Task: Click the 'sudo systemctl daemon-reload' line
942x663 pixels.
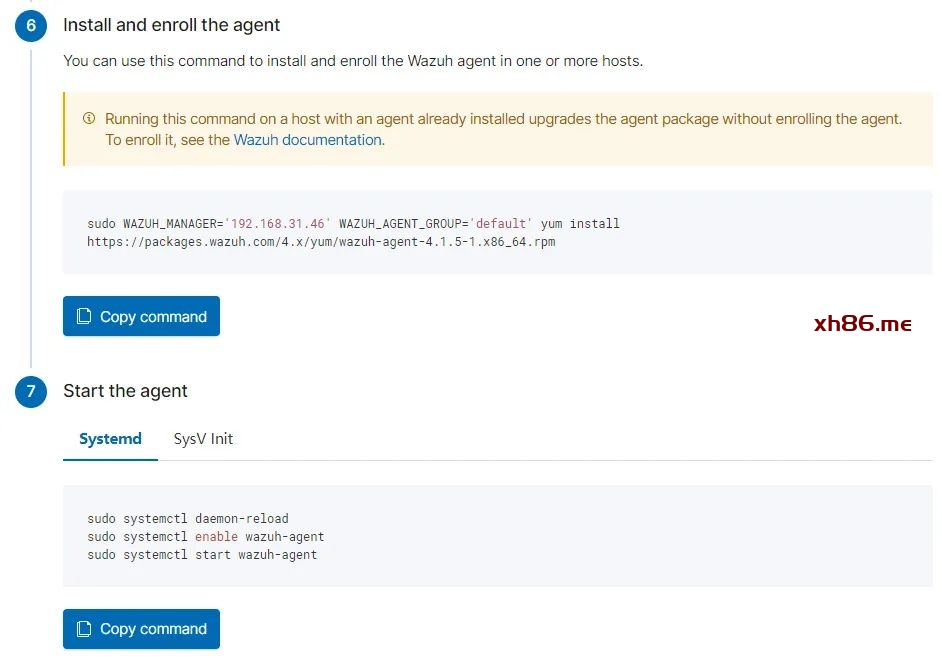Action: click(188, 519)
